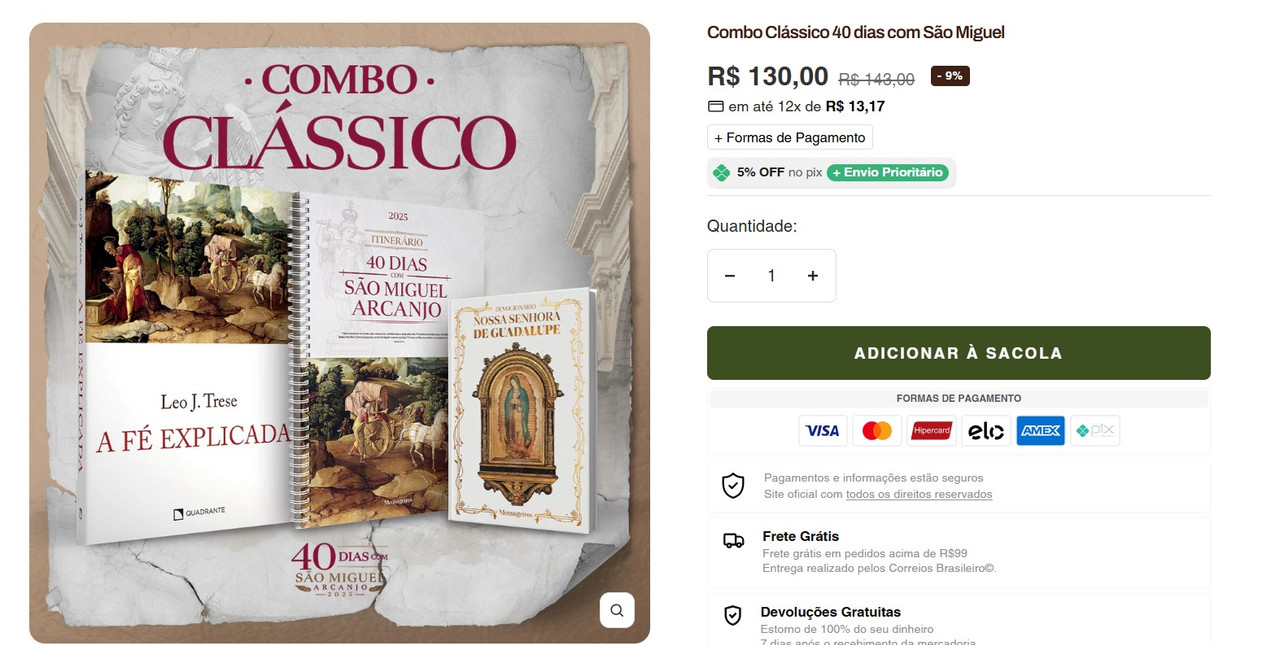Decrease quantity with the minus button
1280x645 pixels.
click(x=730, y=276)
